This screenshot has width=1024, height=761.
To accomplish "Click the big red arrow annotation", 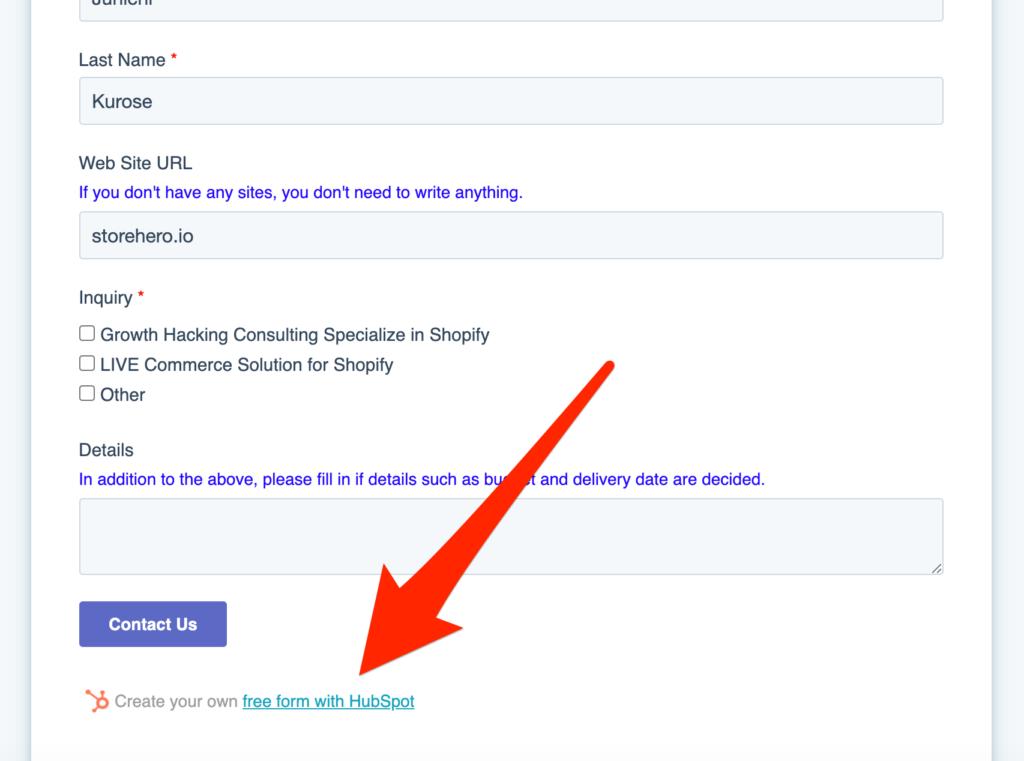I will [486, 517].
